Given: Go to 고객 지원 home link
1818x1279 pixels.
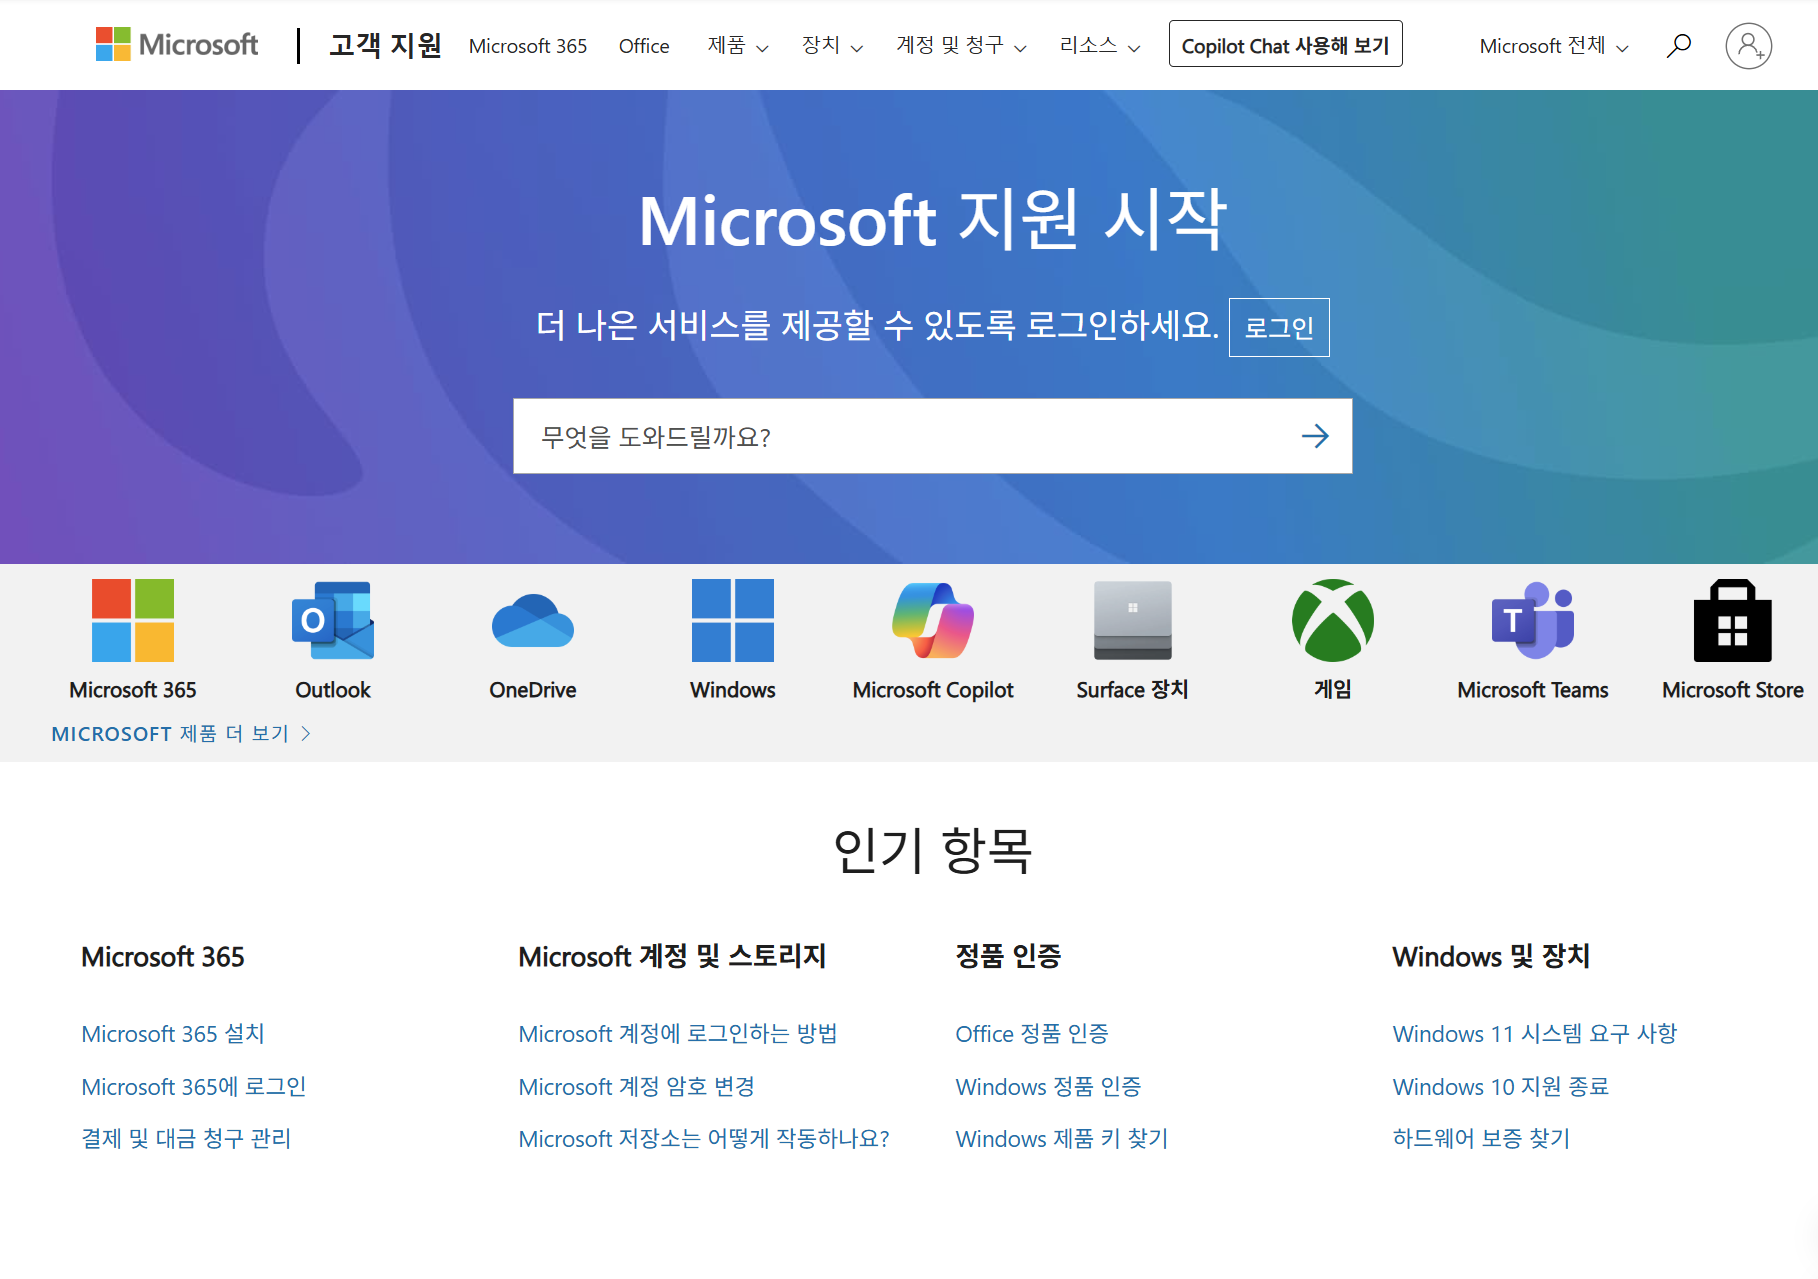Looking at the screenshot, I should (385, 45).
